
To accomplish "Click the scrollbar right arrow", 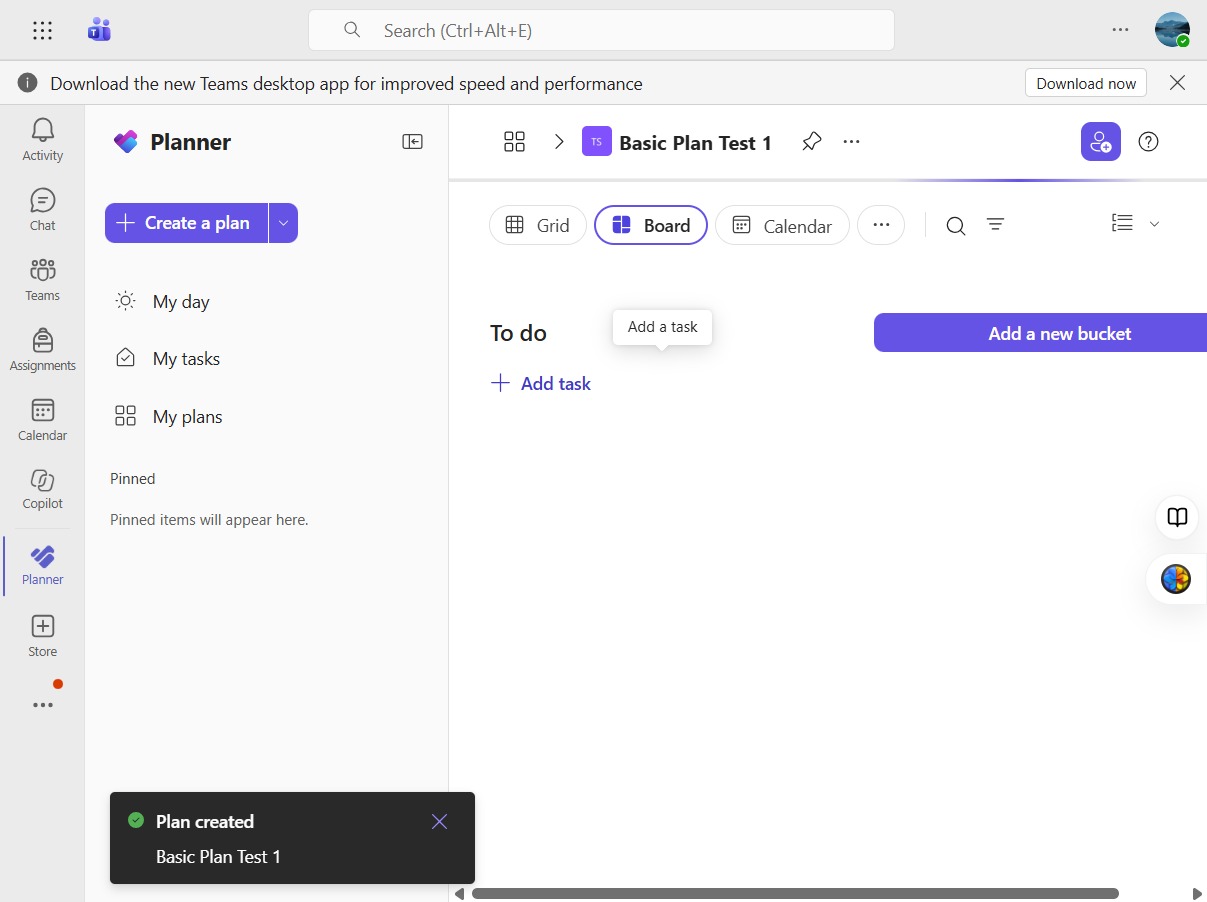I will click(x=1197, y=893).
